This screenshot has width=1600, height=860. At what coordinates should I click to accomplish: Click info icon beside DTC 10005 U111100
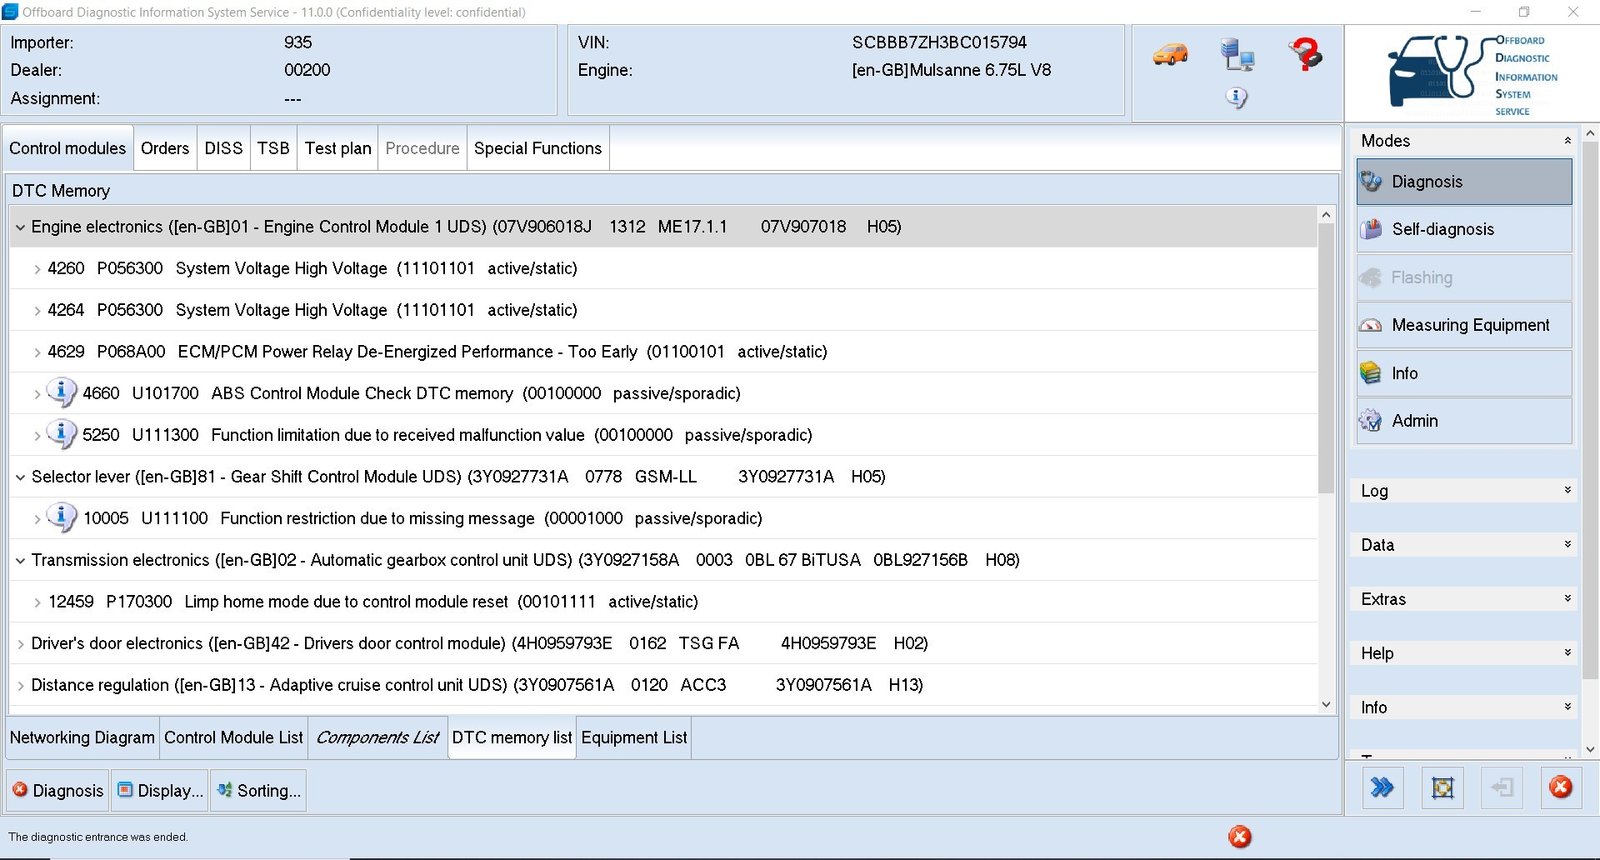(x=62, y=517)
